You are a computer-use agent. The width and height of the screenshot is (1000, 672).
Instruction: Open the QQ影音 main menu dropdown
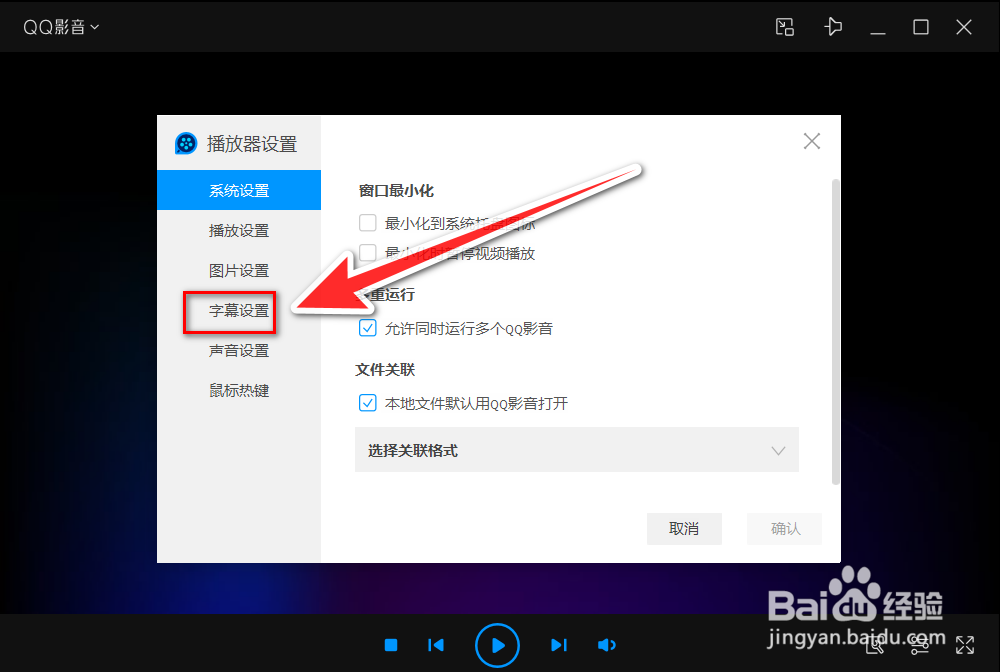tap(61, 27)
